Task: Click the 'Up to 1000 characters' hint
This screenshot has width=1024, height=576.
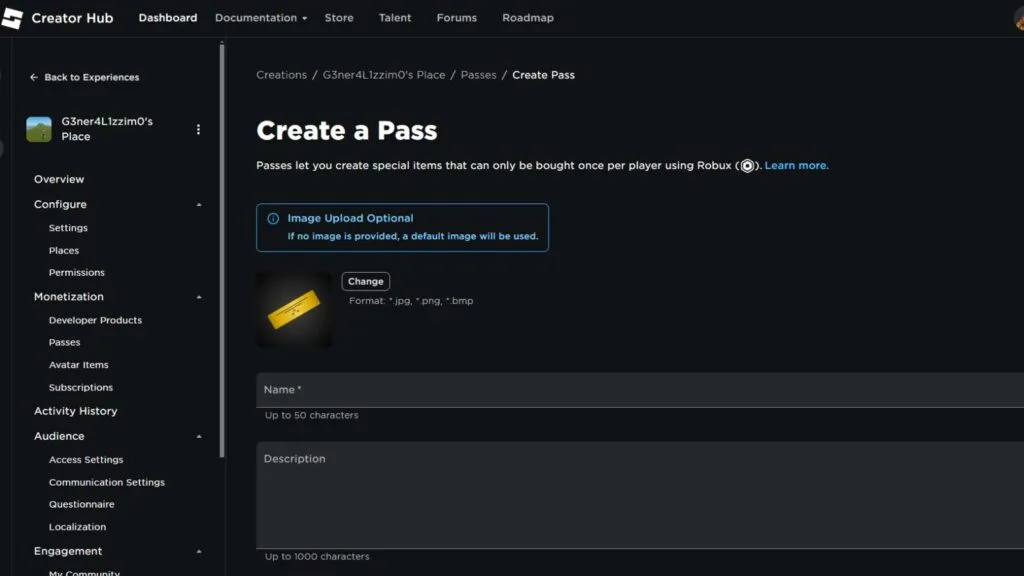Action: click(317, 557)
